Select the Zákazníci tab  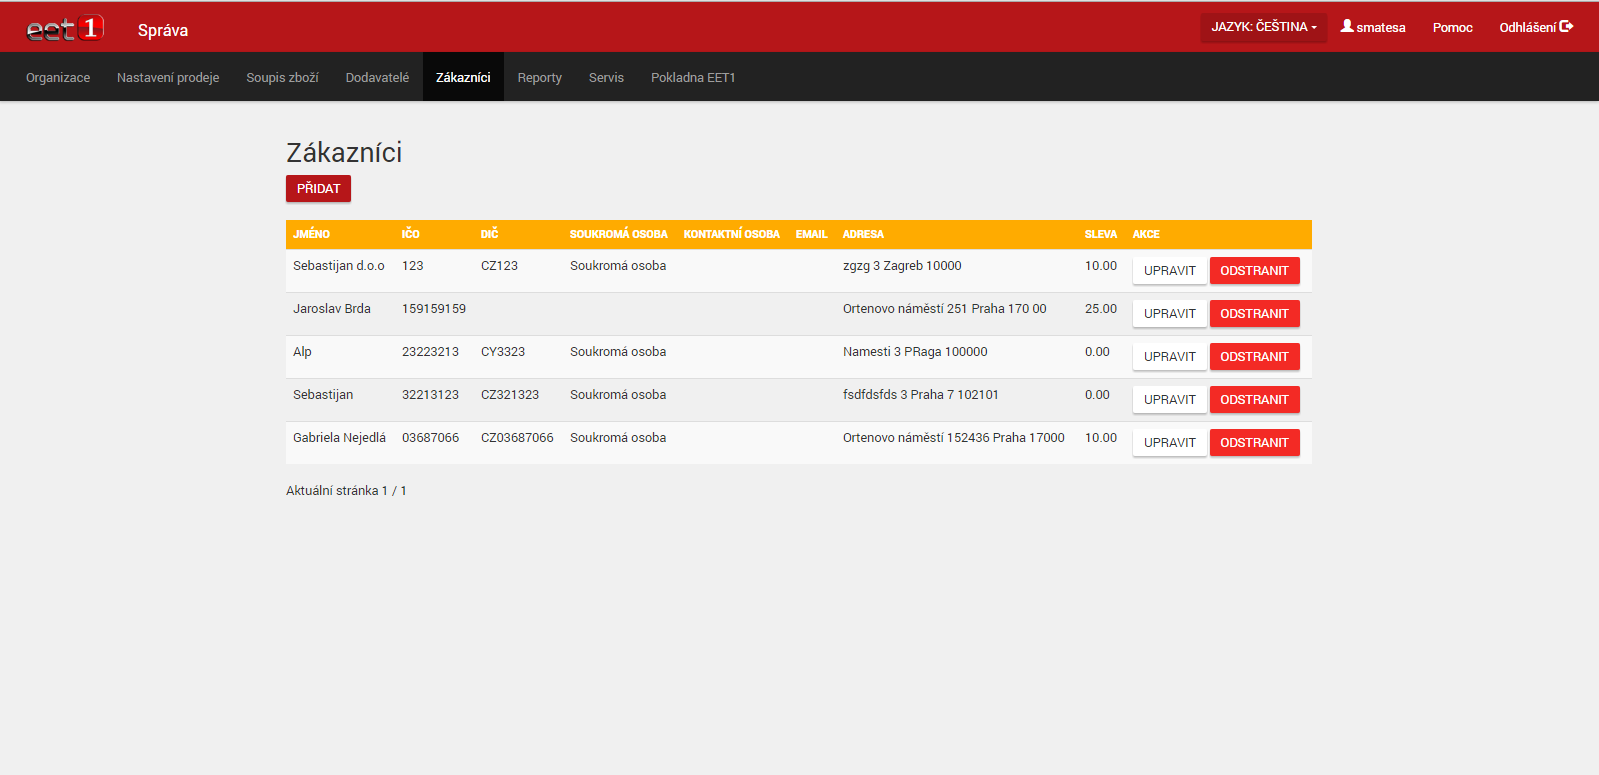[463, 77]
